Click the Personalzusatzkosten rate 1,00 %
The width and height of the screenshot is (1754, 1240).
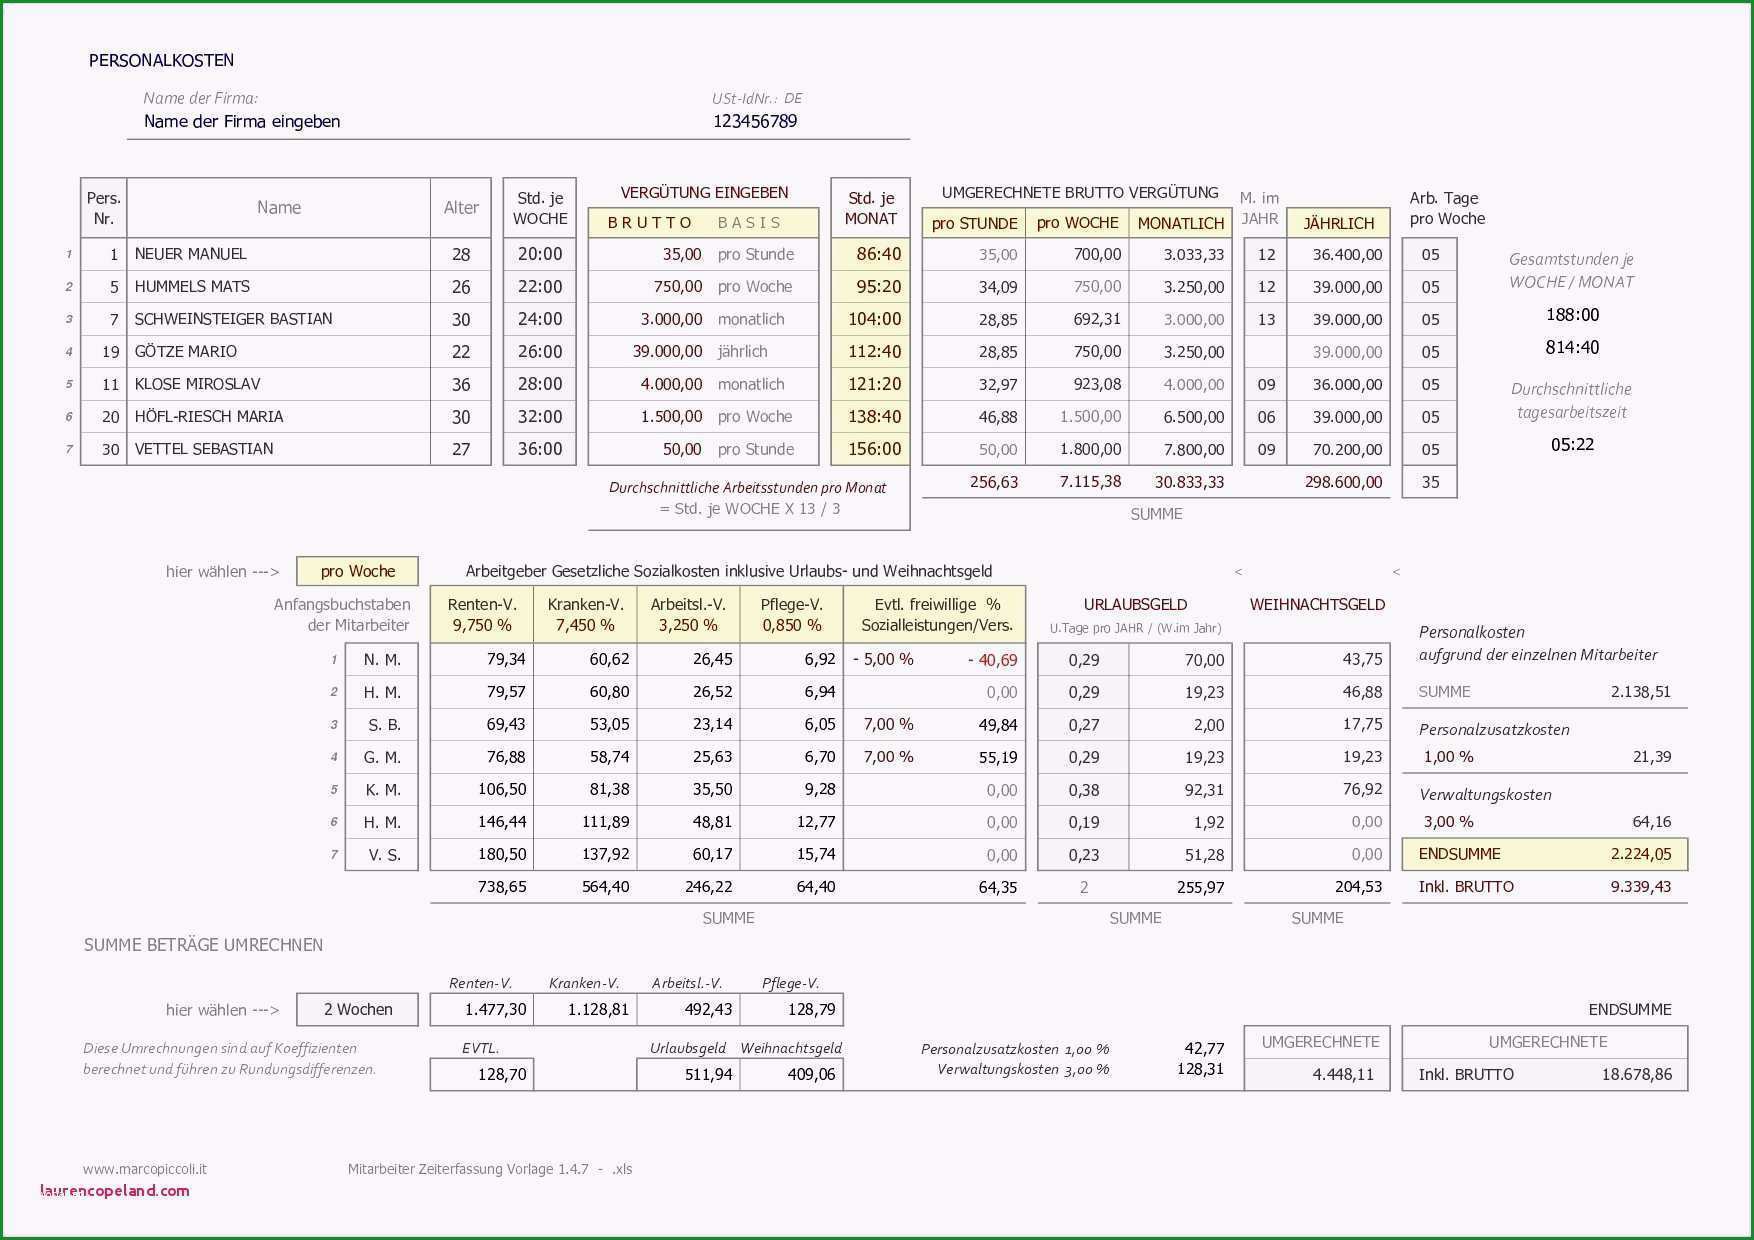tap(1448, 757)
